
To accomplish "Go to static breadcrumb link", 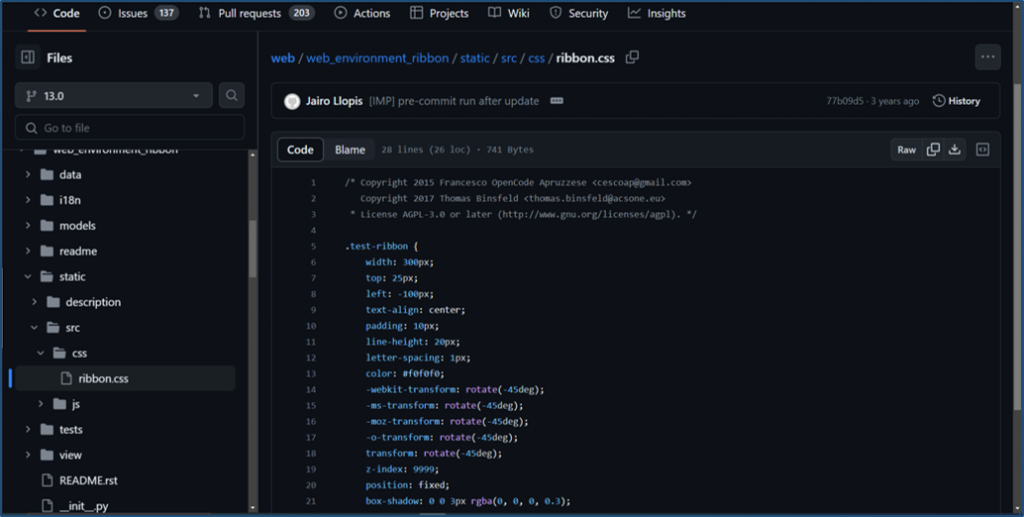I will coord(475,58).
